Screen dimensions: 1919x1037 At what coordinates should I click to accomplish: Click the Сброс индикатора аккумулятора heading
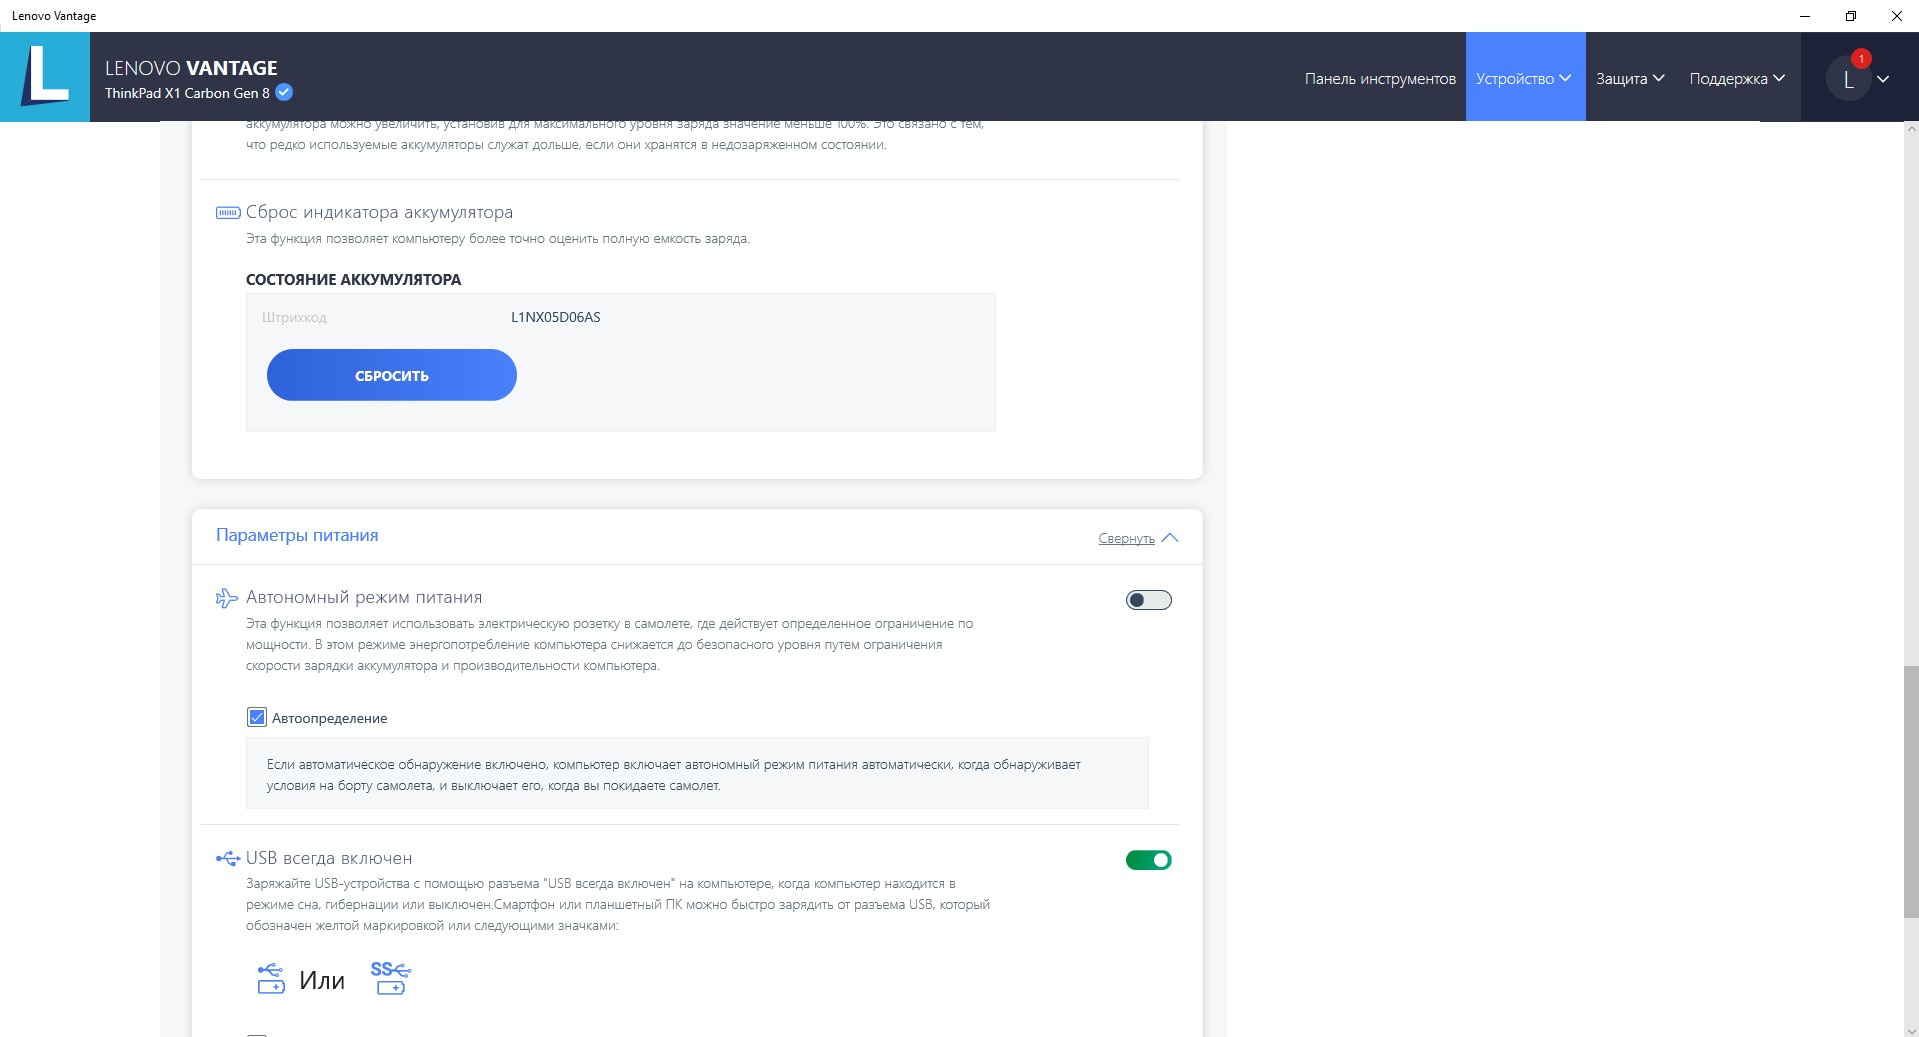point(379,212)
